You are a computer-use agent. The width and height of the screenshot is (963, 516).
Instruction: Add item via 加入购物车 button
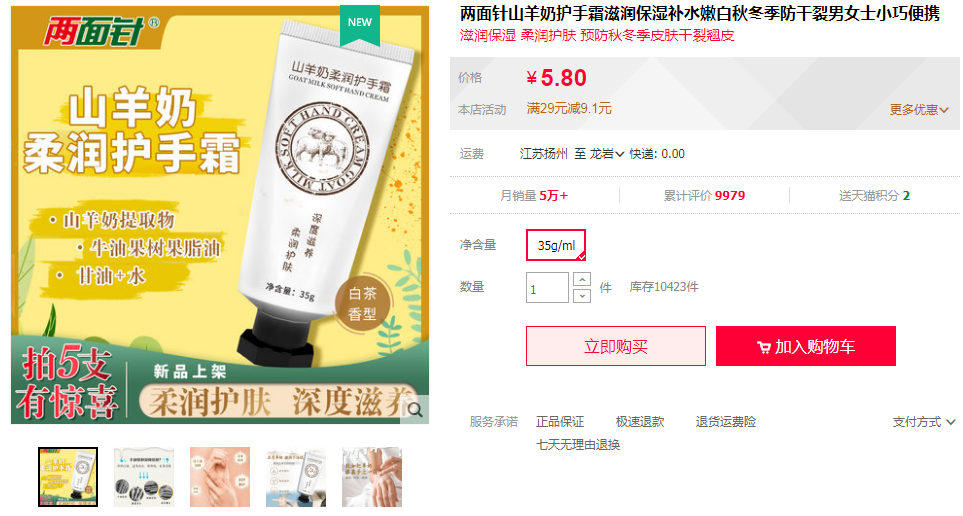click(x=805, y=346)
